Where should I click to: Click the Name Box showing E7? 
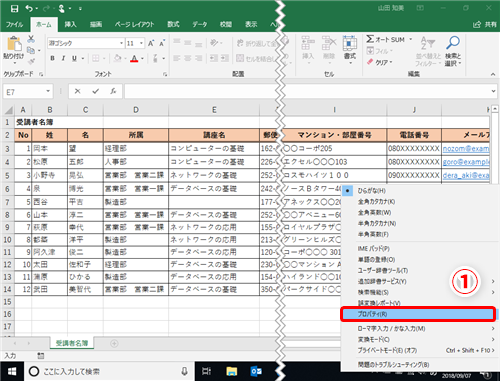tap(24, 92)
